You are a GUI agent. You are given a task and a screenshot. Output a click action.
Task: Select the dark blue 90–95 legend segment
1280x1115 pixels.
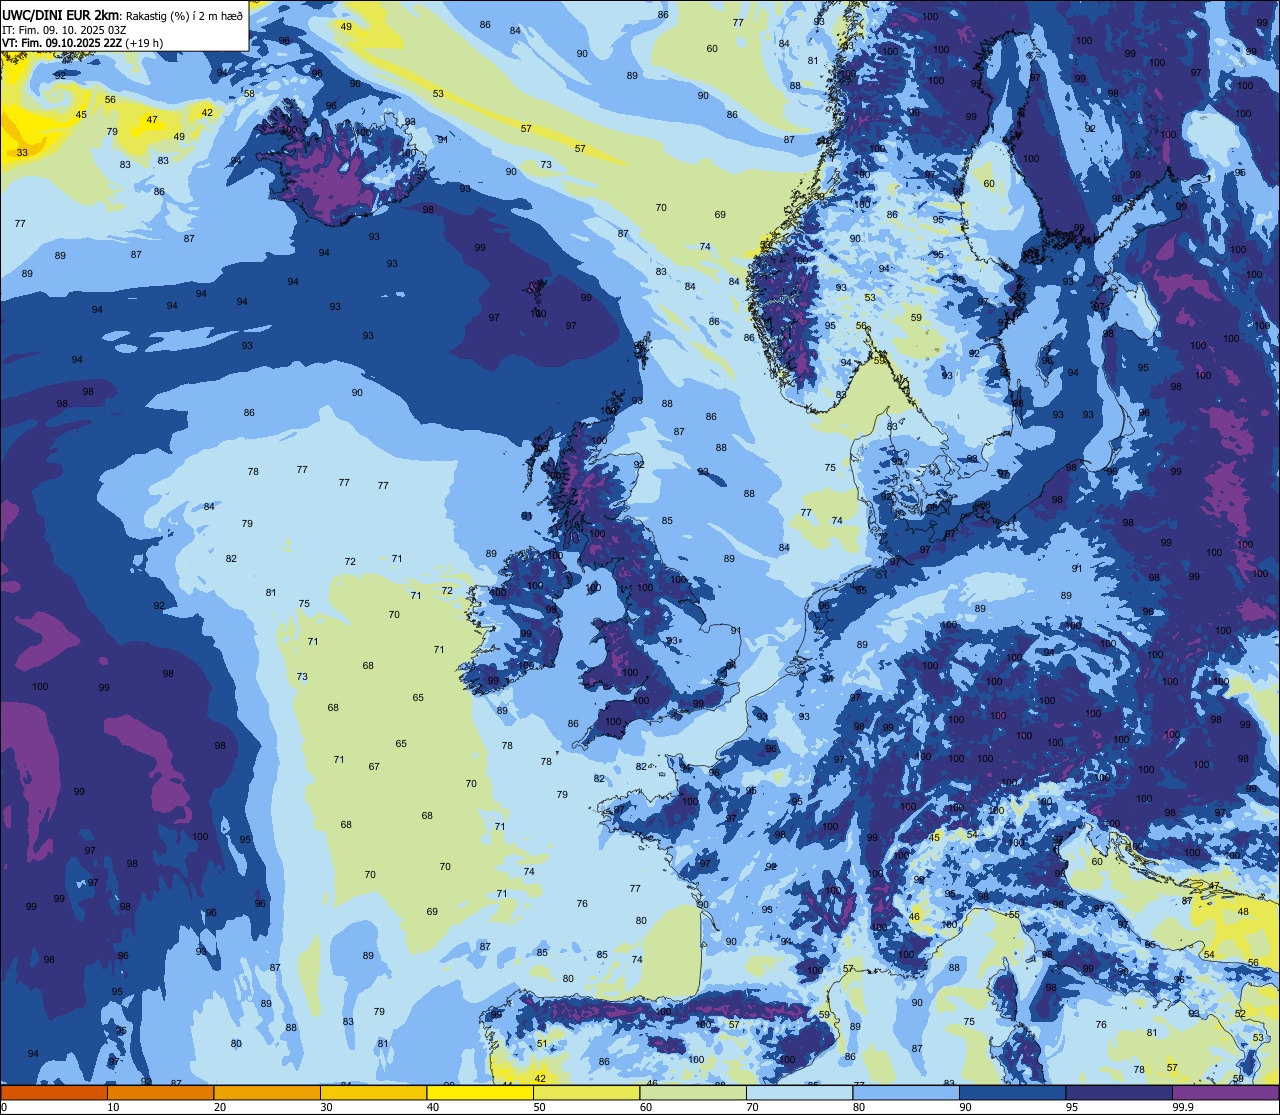(x=1012, y=1092)
